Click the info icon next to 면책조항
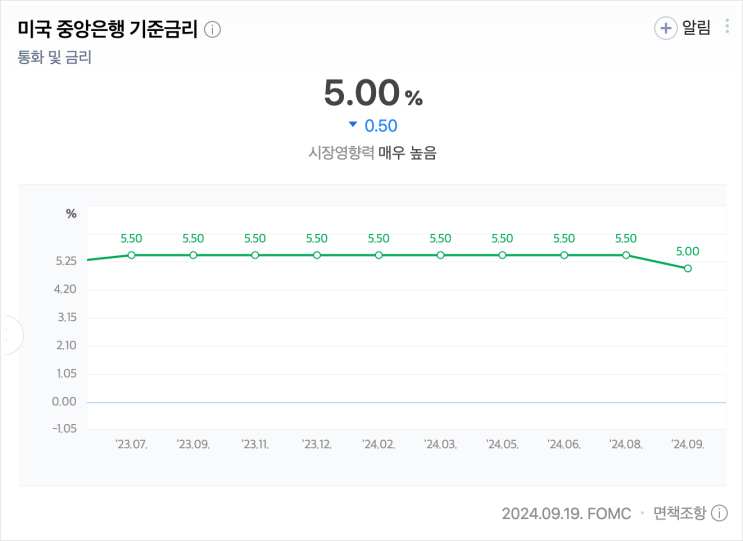743x541 pixels. click(719, 513)
